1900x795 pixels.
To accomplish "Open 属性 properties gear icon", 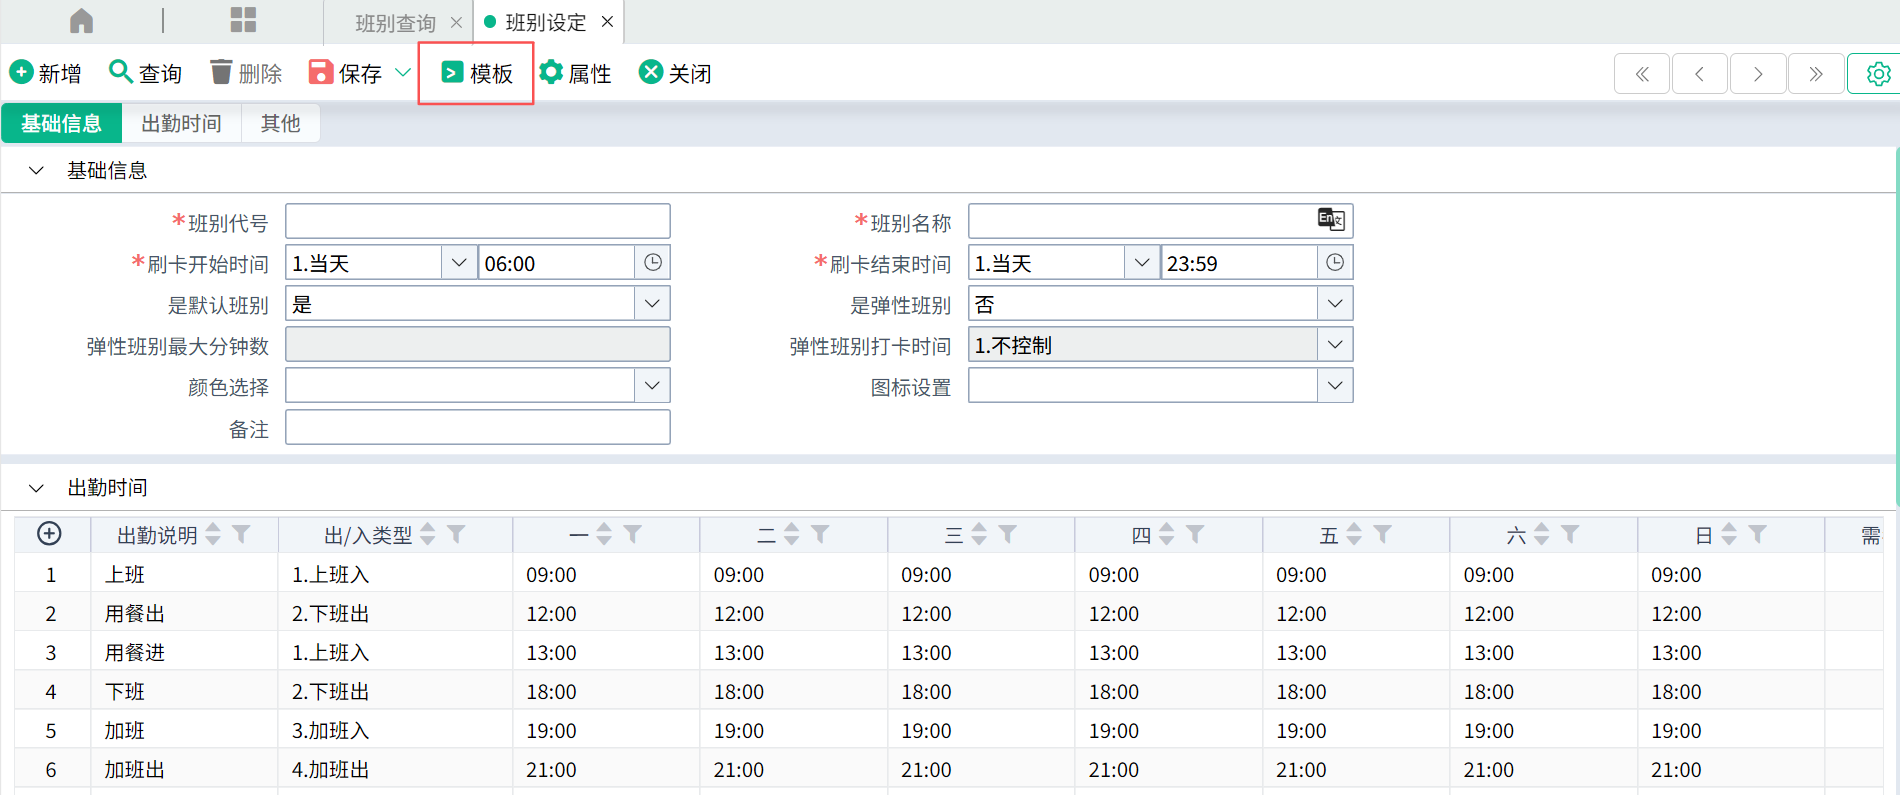I will pos(551,72).
